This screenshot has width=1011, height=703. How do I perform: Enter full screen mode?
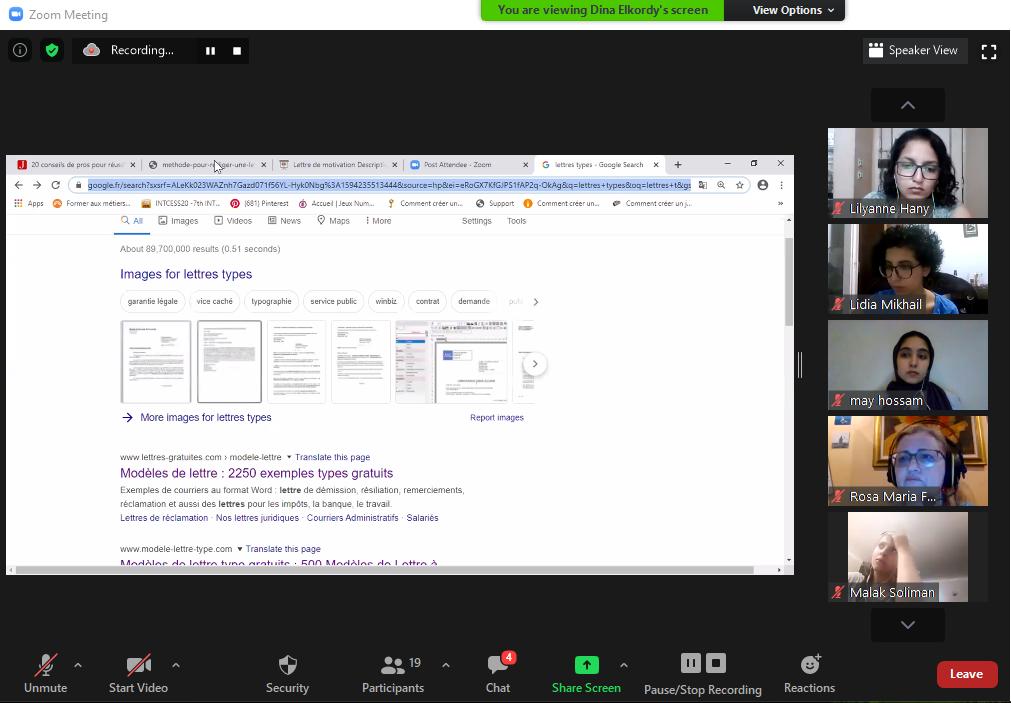click(988, 51)
